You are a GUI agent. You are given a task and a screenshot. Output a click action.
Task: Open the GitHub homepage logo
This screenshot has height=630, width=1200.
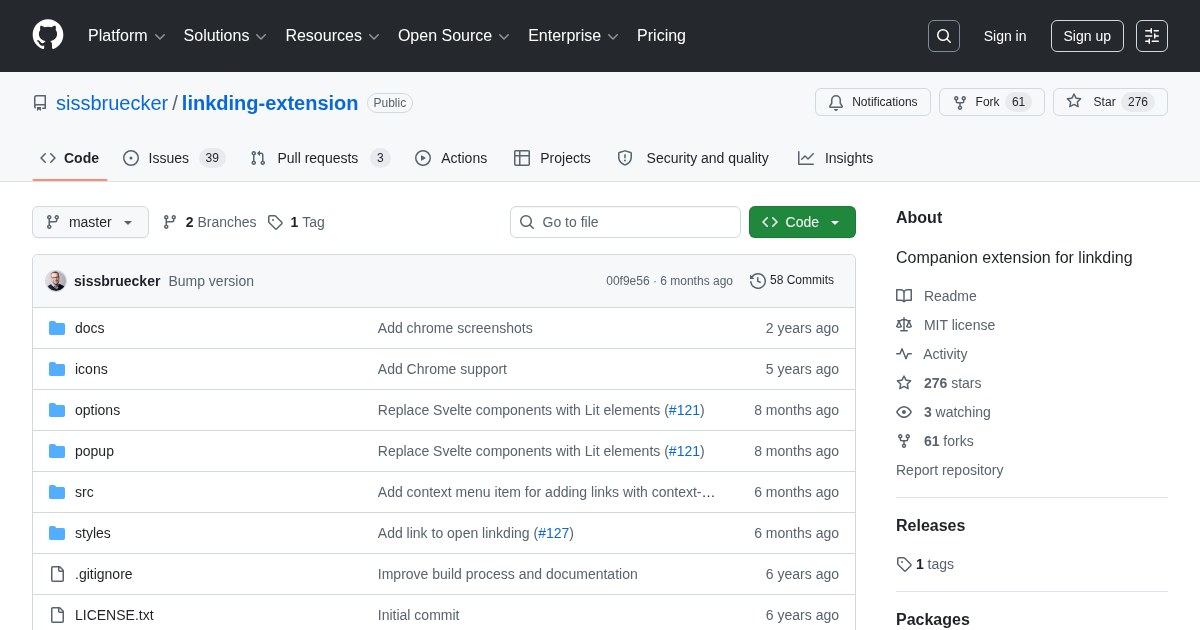[48, 35]
